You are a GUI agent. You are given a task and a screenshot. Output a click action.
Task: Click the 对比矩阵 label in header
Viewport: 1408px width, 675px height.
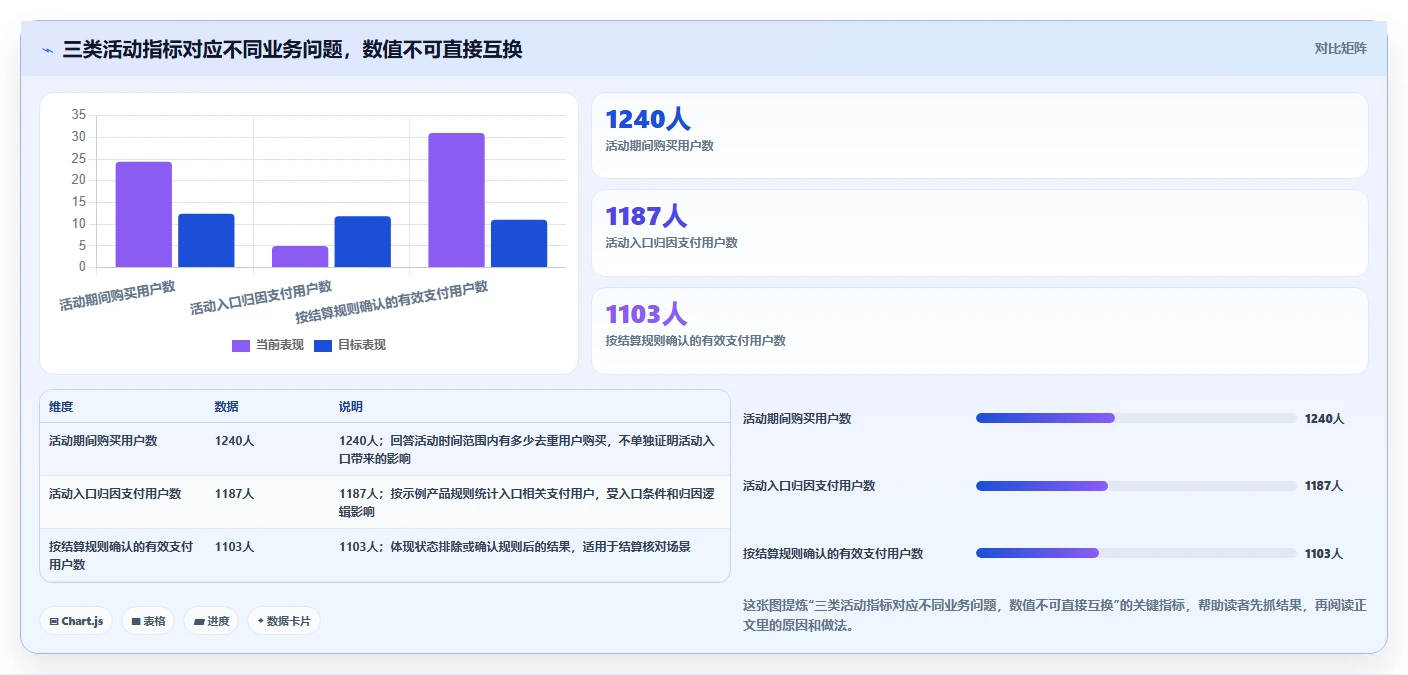click(1340, 48)
